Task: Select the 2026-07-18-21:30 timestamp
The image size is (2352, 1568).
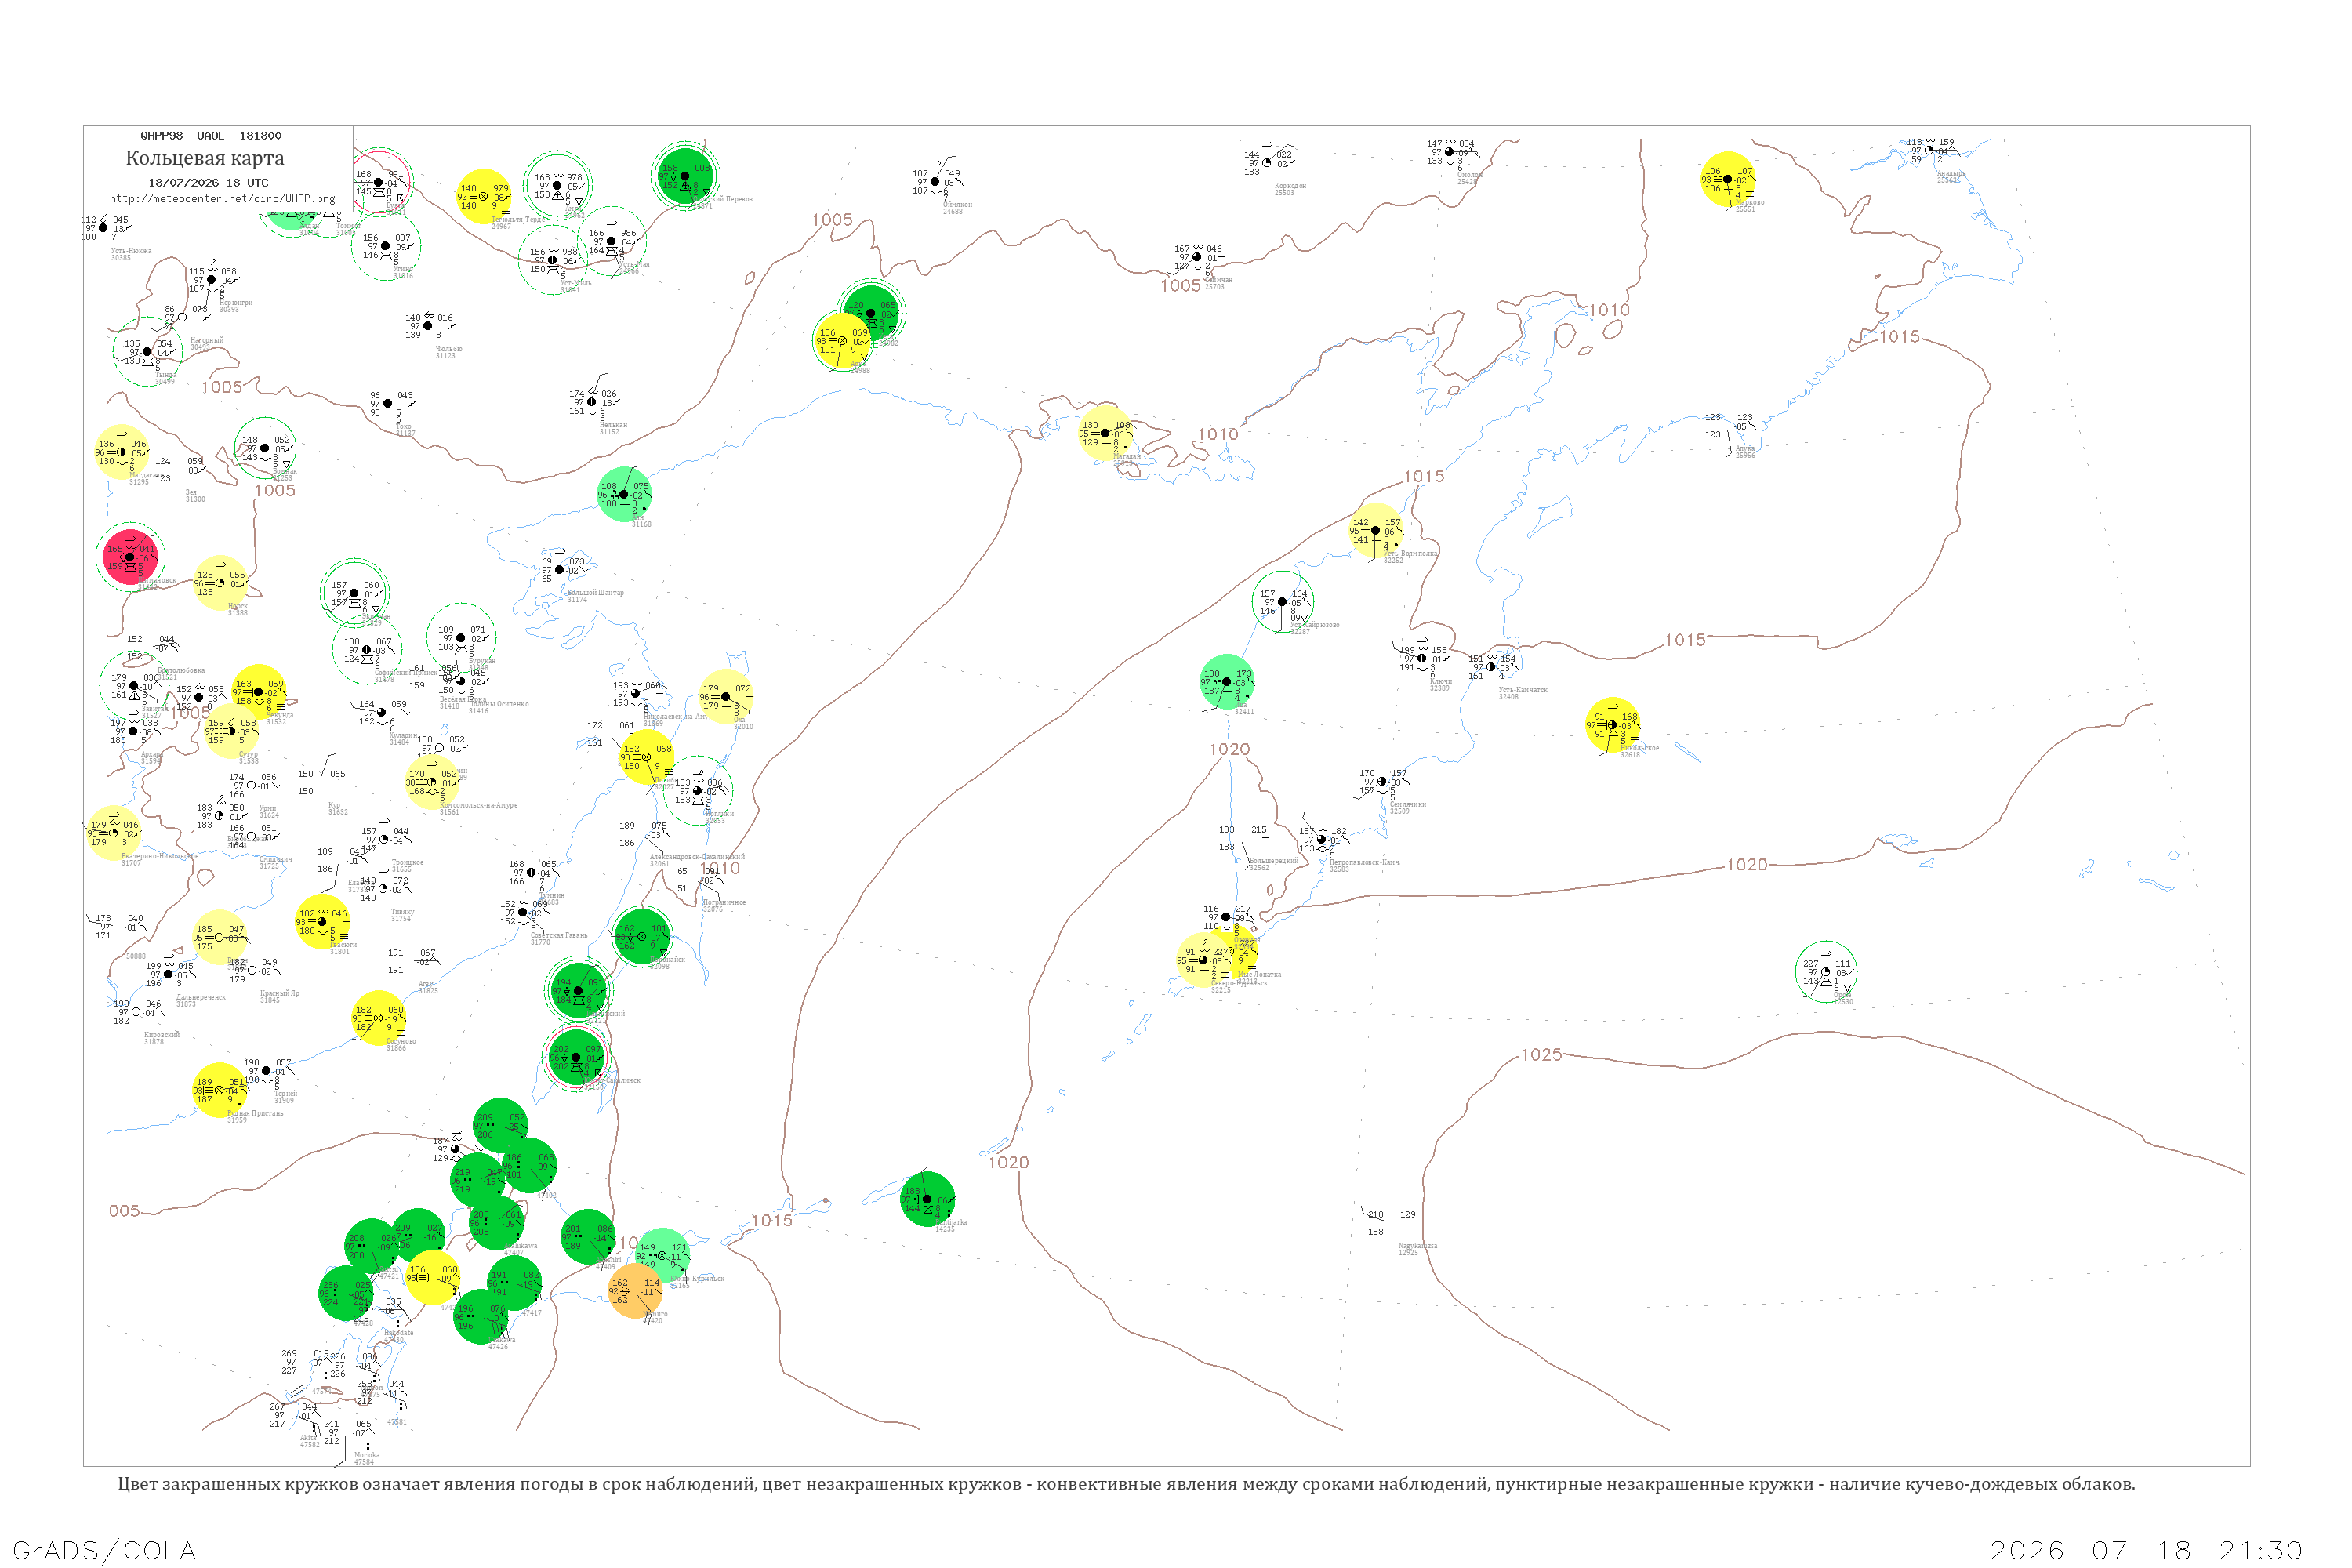Action: 2146,1550
